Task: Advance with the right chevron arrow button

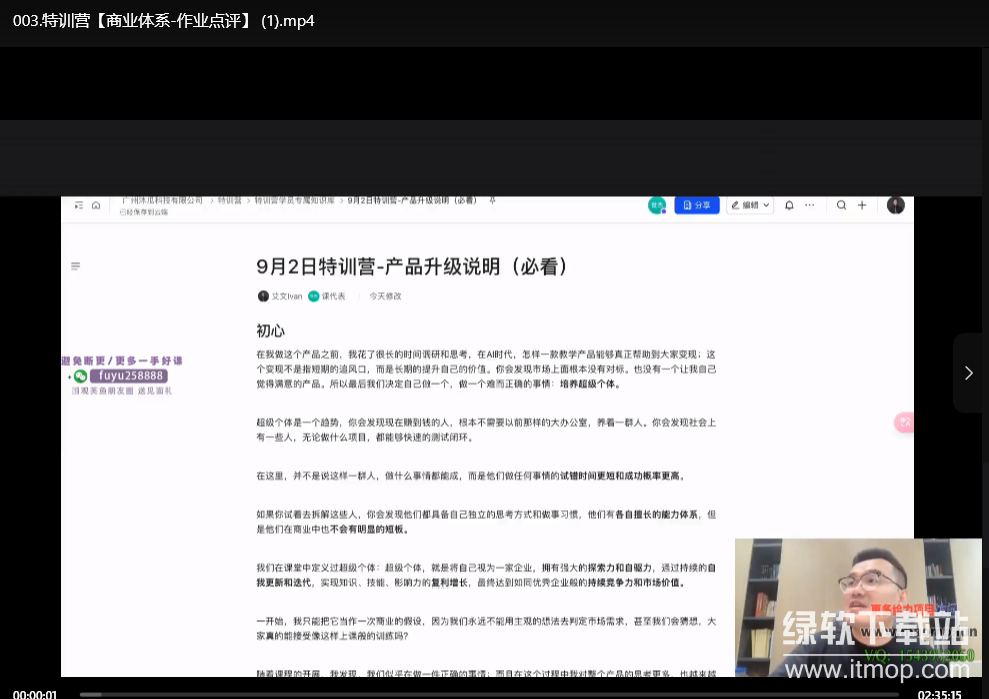Action: (969, 373)
